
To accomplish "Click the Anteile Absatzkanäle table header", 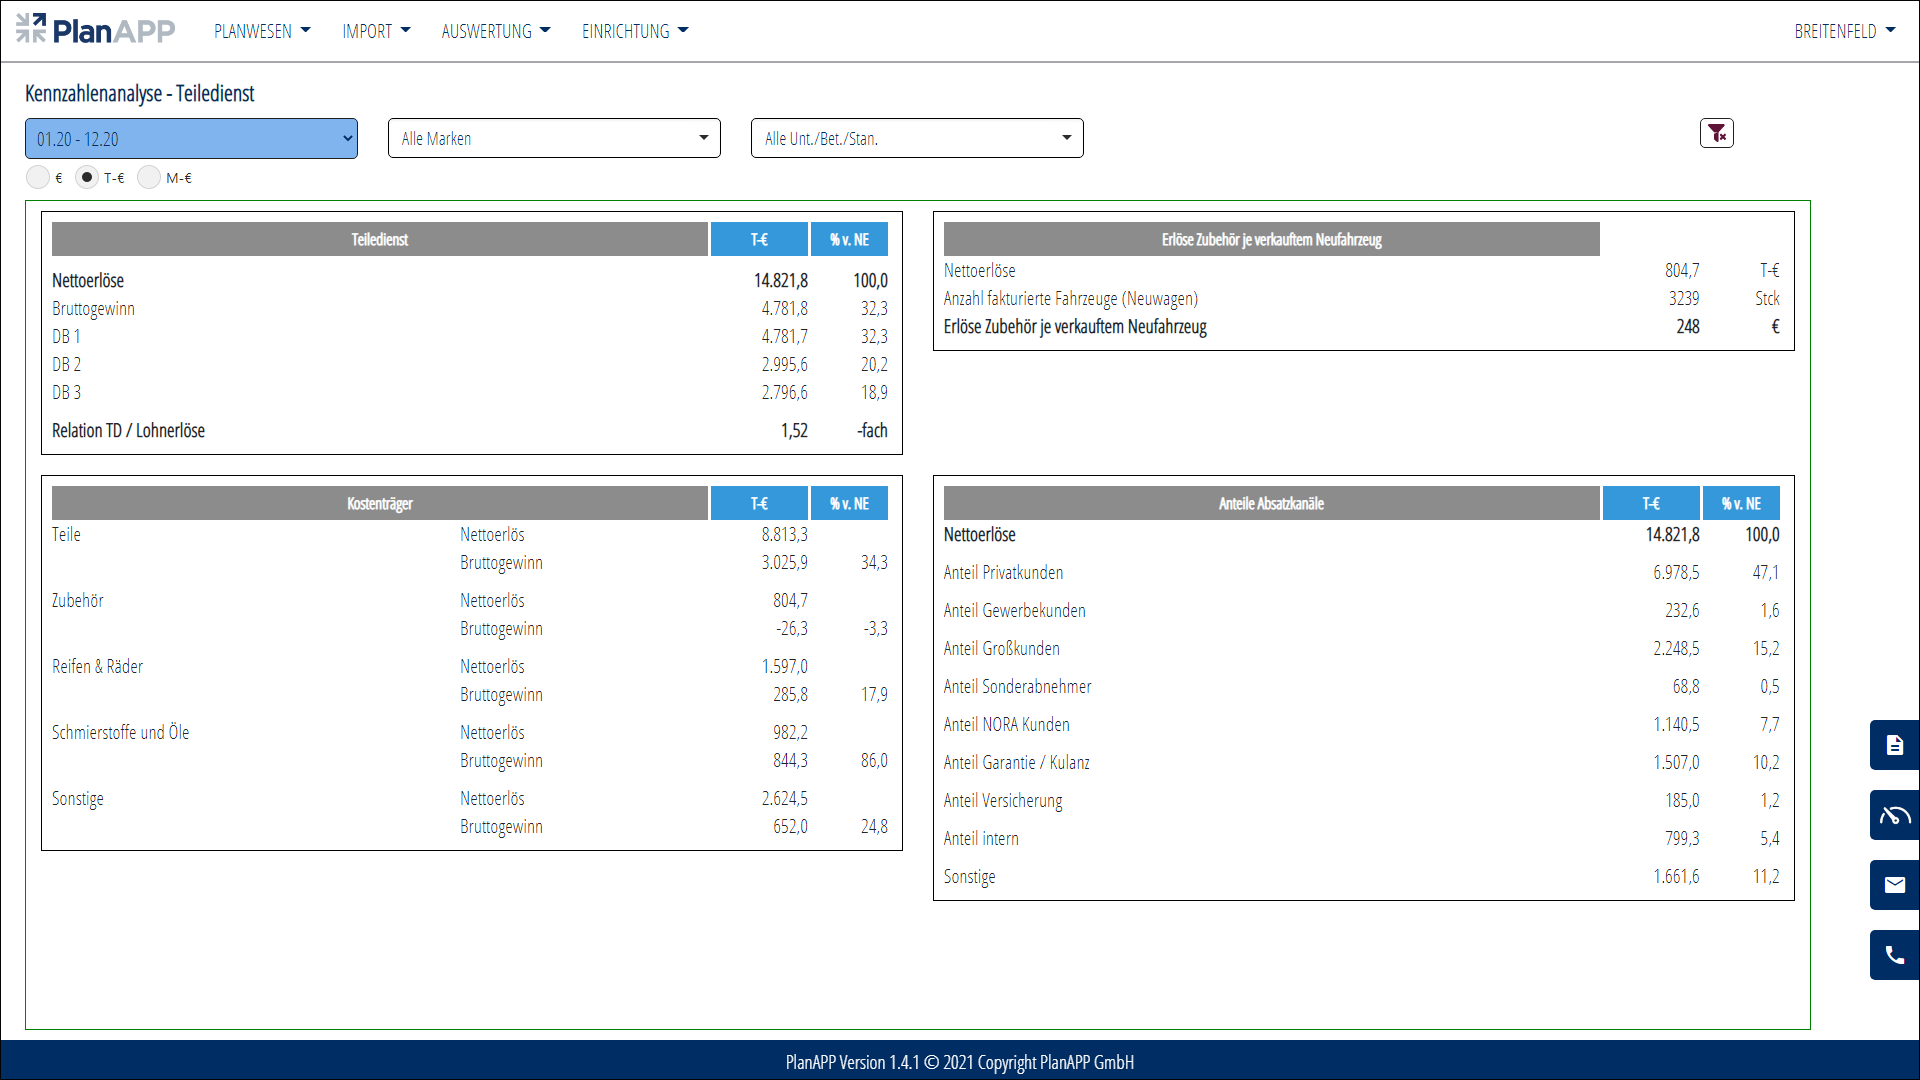I will click(x=1271, y=504).
